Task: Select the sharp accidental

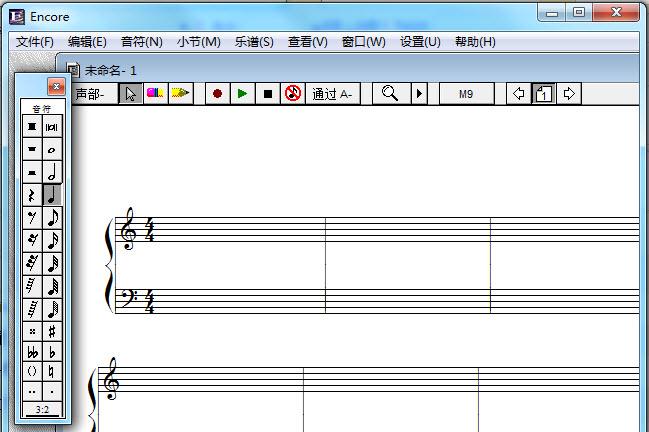Action: [52, 331]
